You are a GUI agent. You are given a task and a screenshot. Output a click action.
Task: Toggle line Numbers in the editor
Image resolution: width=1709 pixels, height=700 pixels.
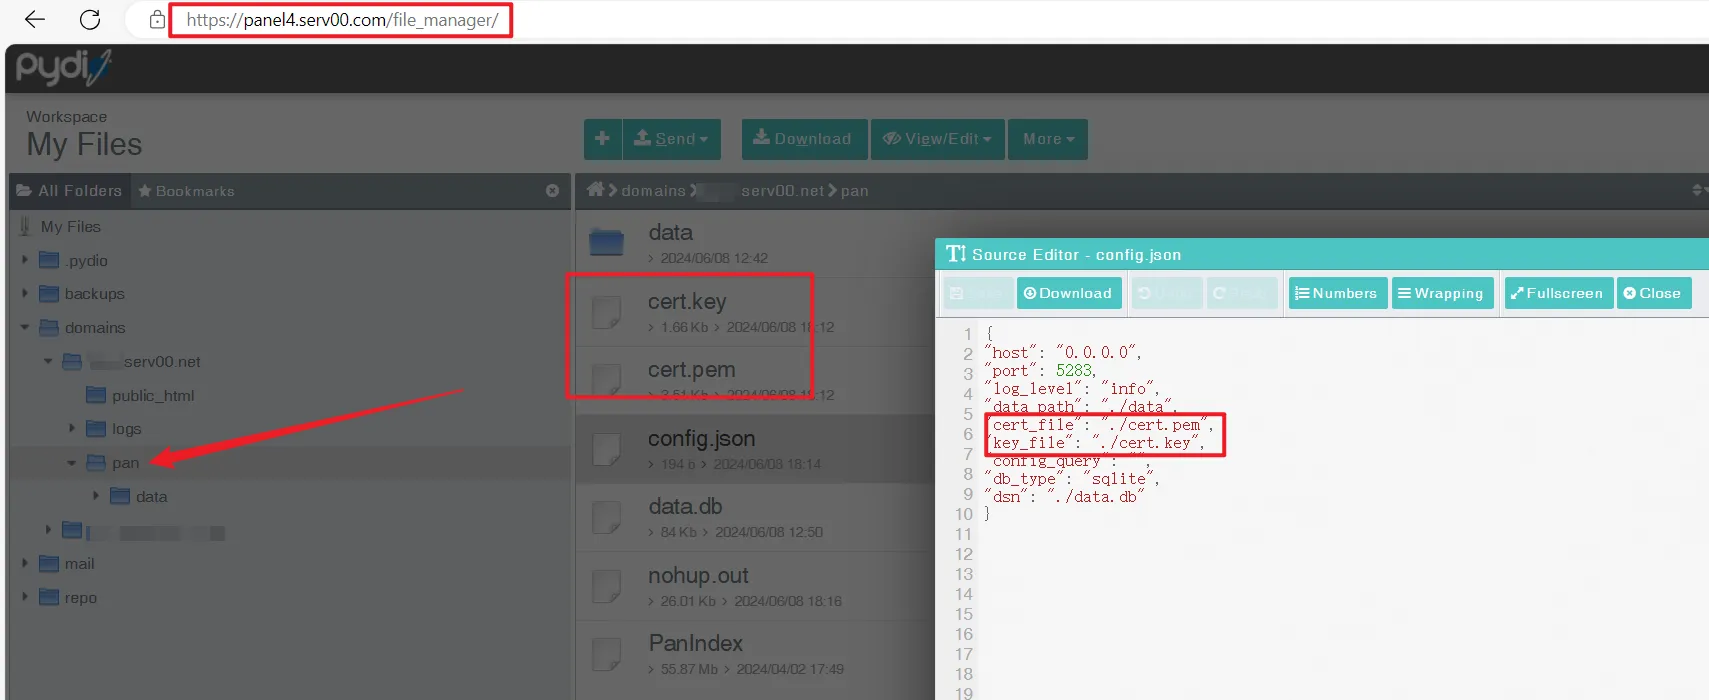[x=1337, y=293]
